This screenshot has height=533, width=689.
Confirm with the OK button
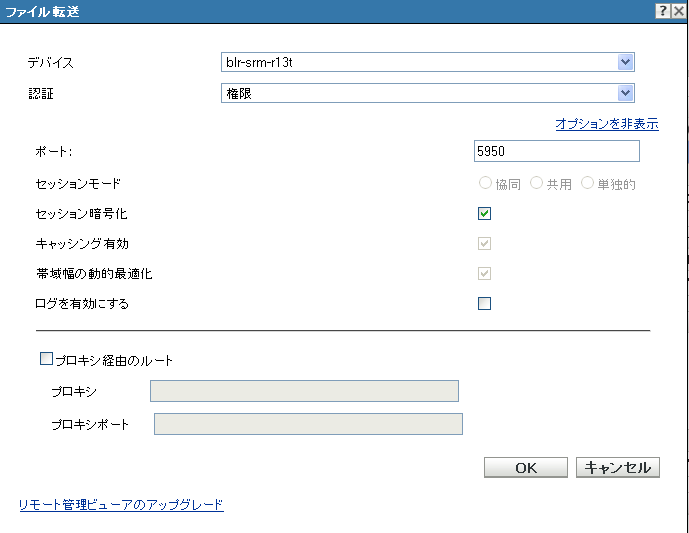526,468
